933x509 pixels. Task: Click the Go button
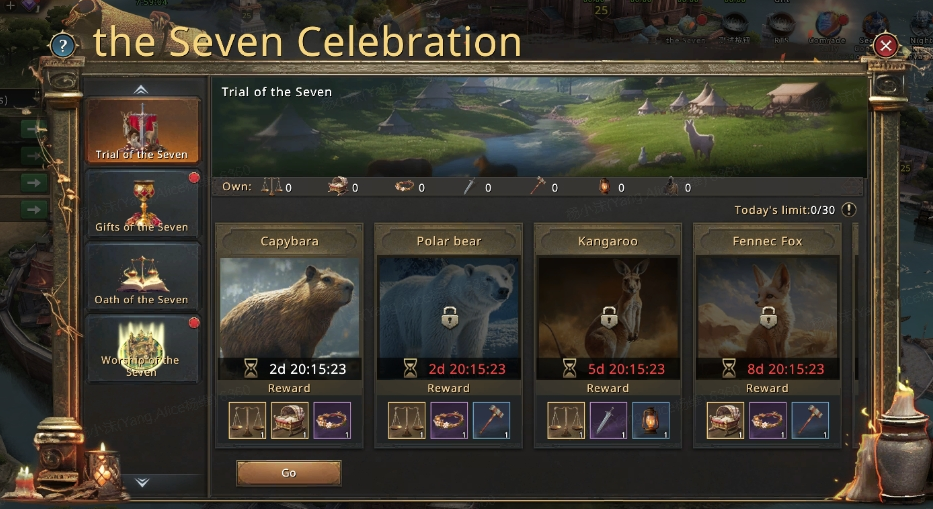[289, 473]
